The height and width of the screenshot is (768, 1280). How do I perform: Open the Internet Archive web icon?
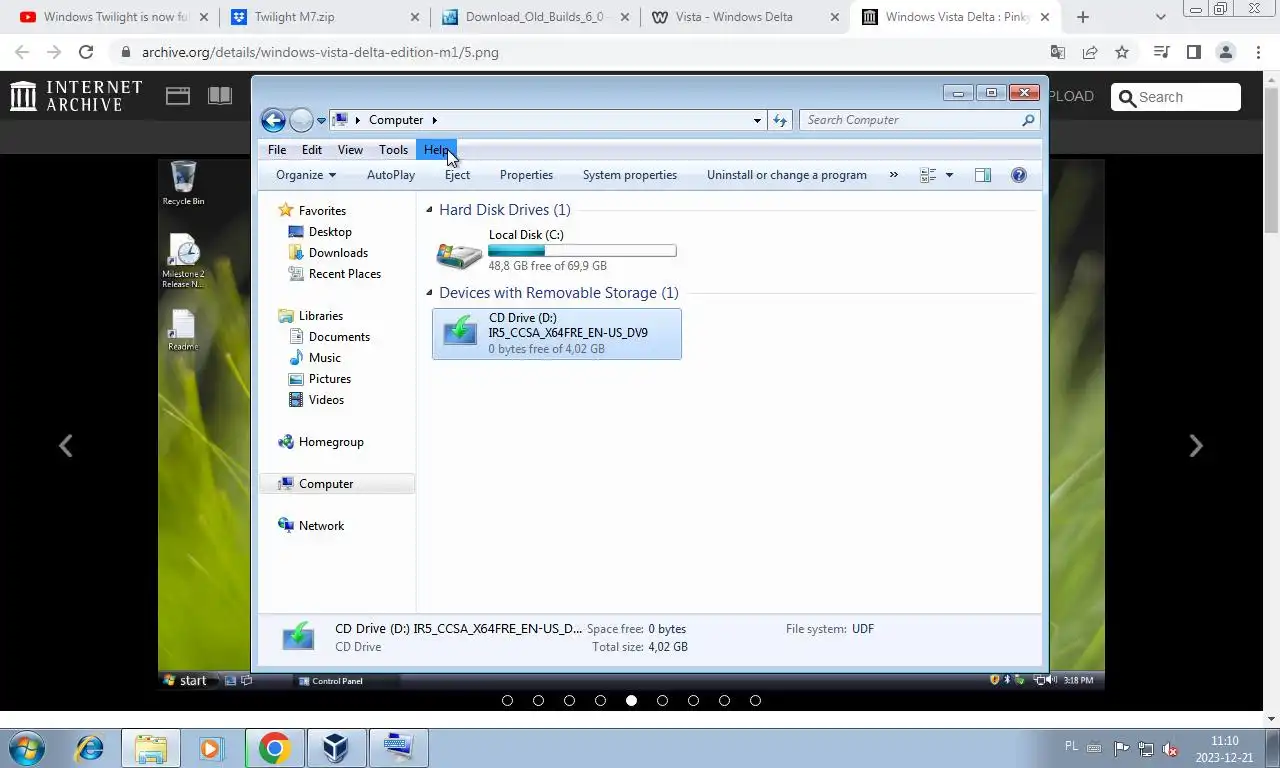tap(178, 96)
